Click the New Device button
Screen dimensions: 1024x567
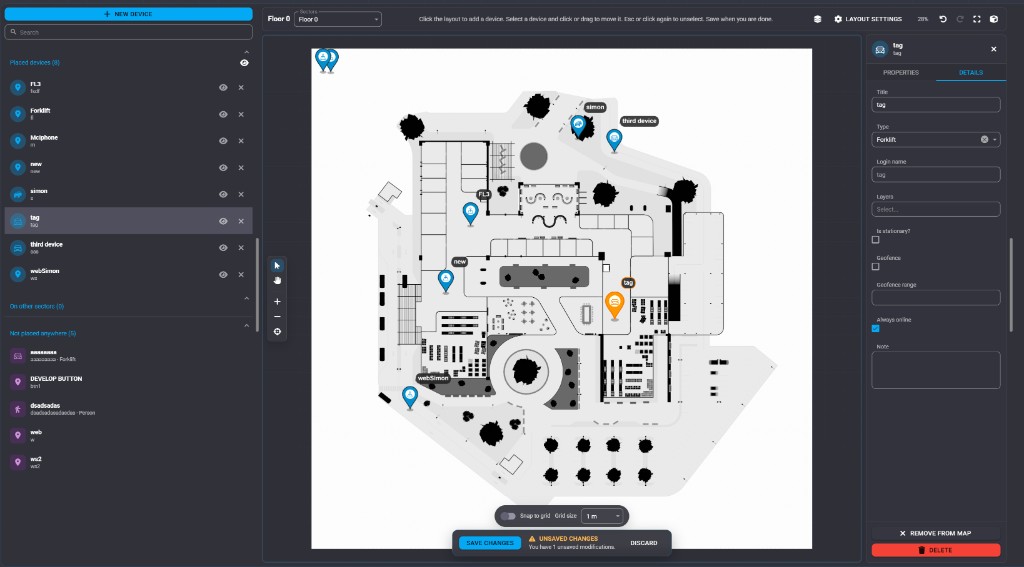click(x=129, y=14)
